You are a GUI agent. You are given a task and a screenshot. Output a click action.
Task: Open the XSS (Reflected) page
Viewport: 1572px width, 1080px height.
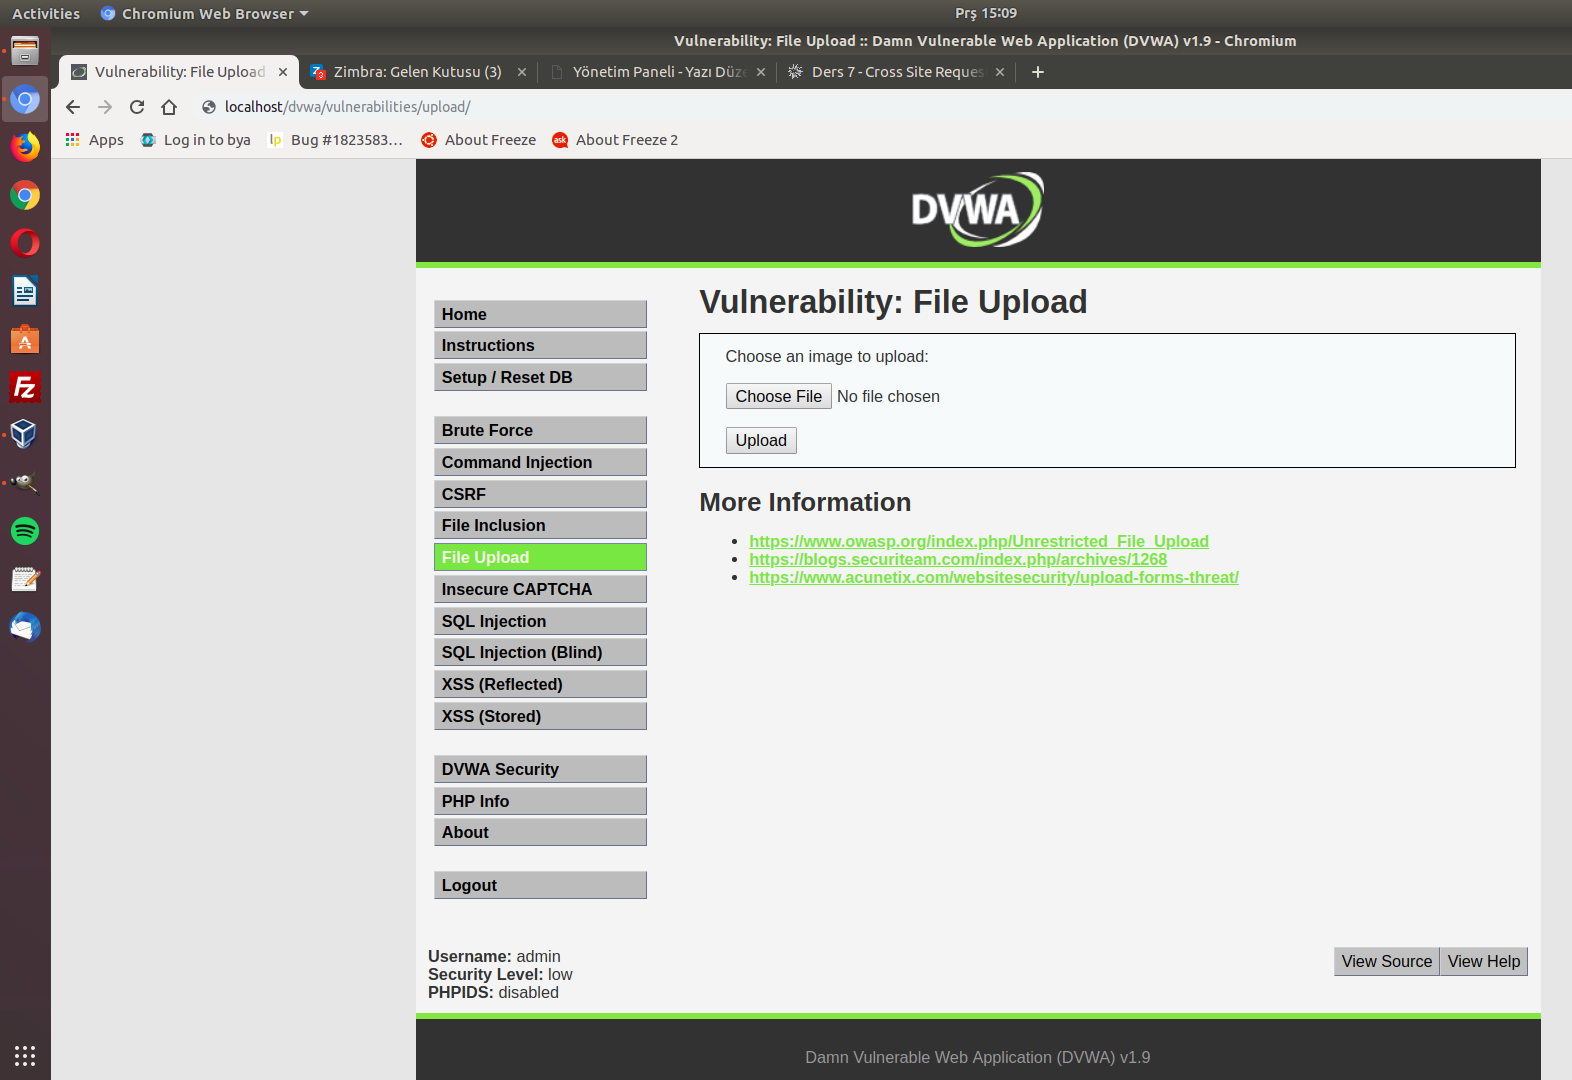click(x=540, y=684)
